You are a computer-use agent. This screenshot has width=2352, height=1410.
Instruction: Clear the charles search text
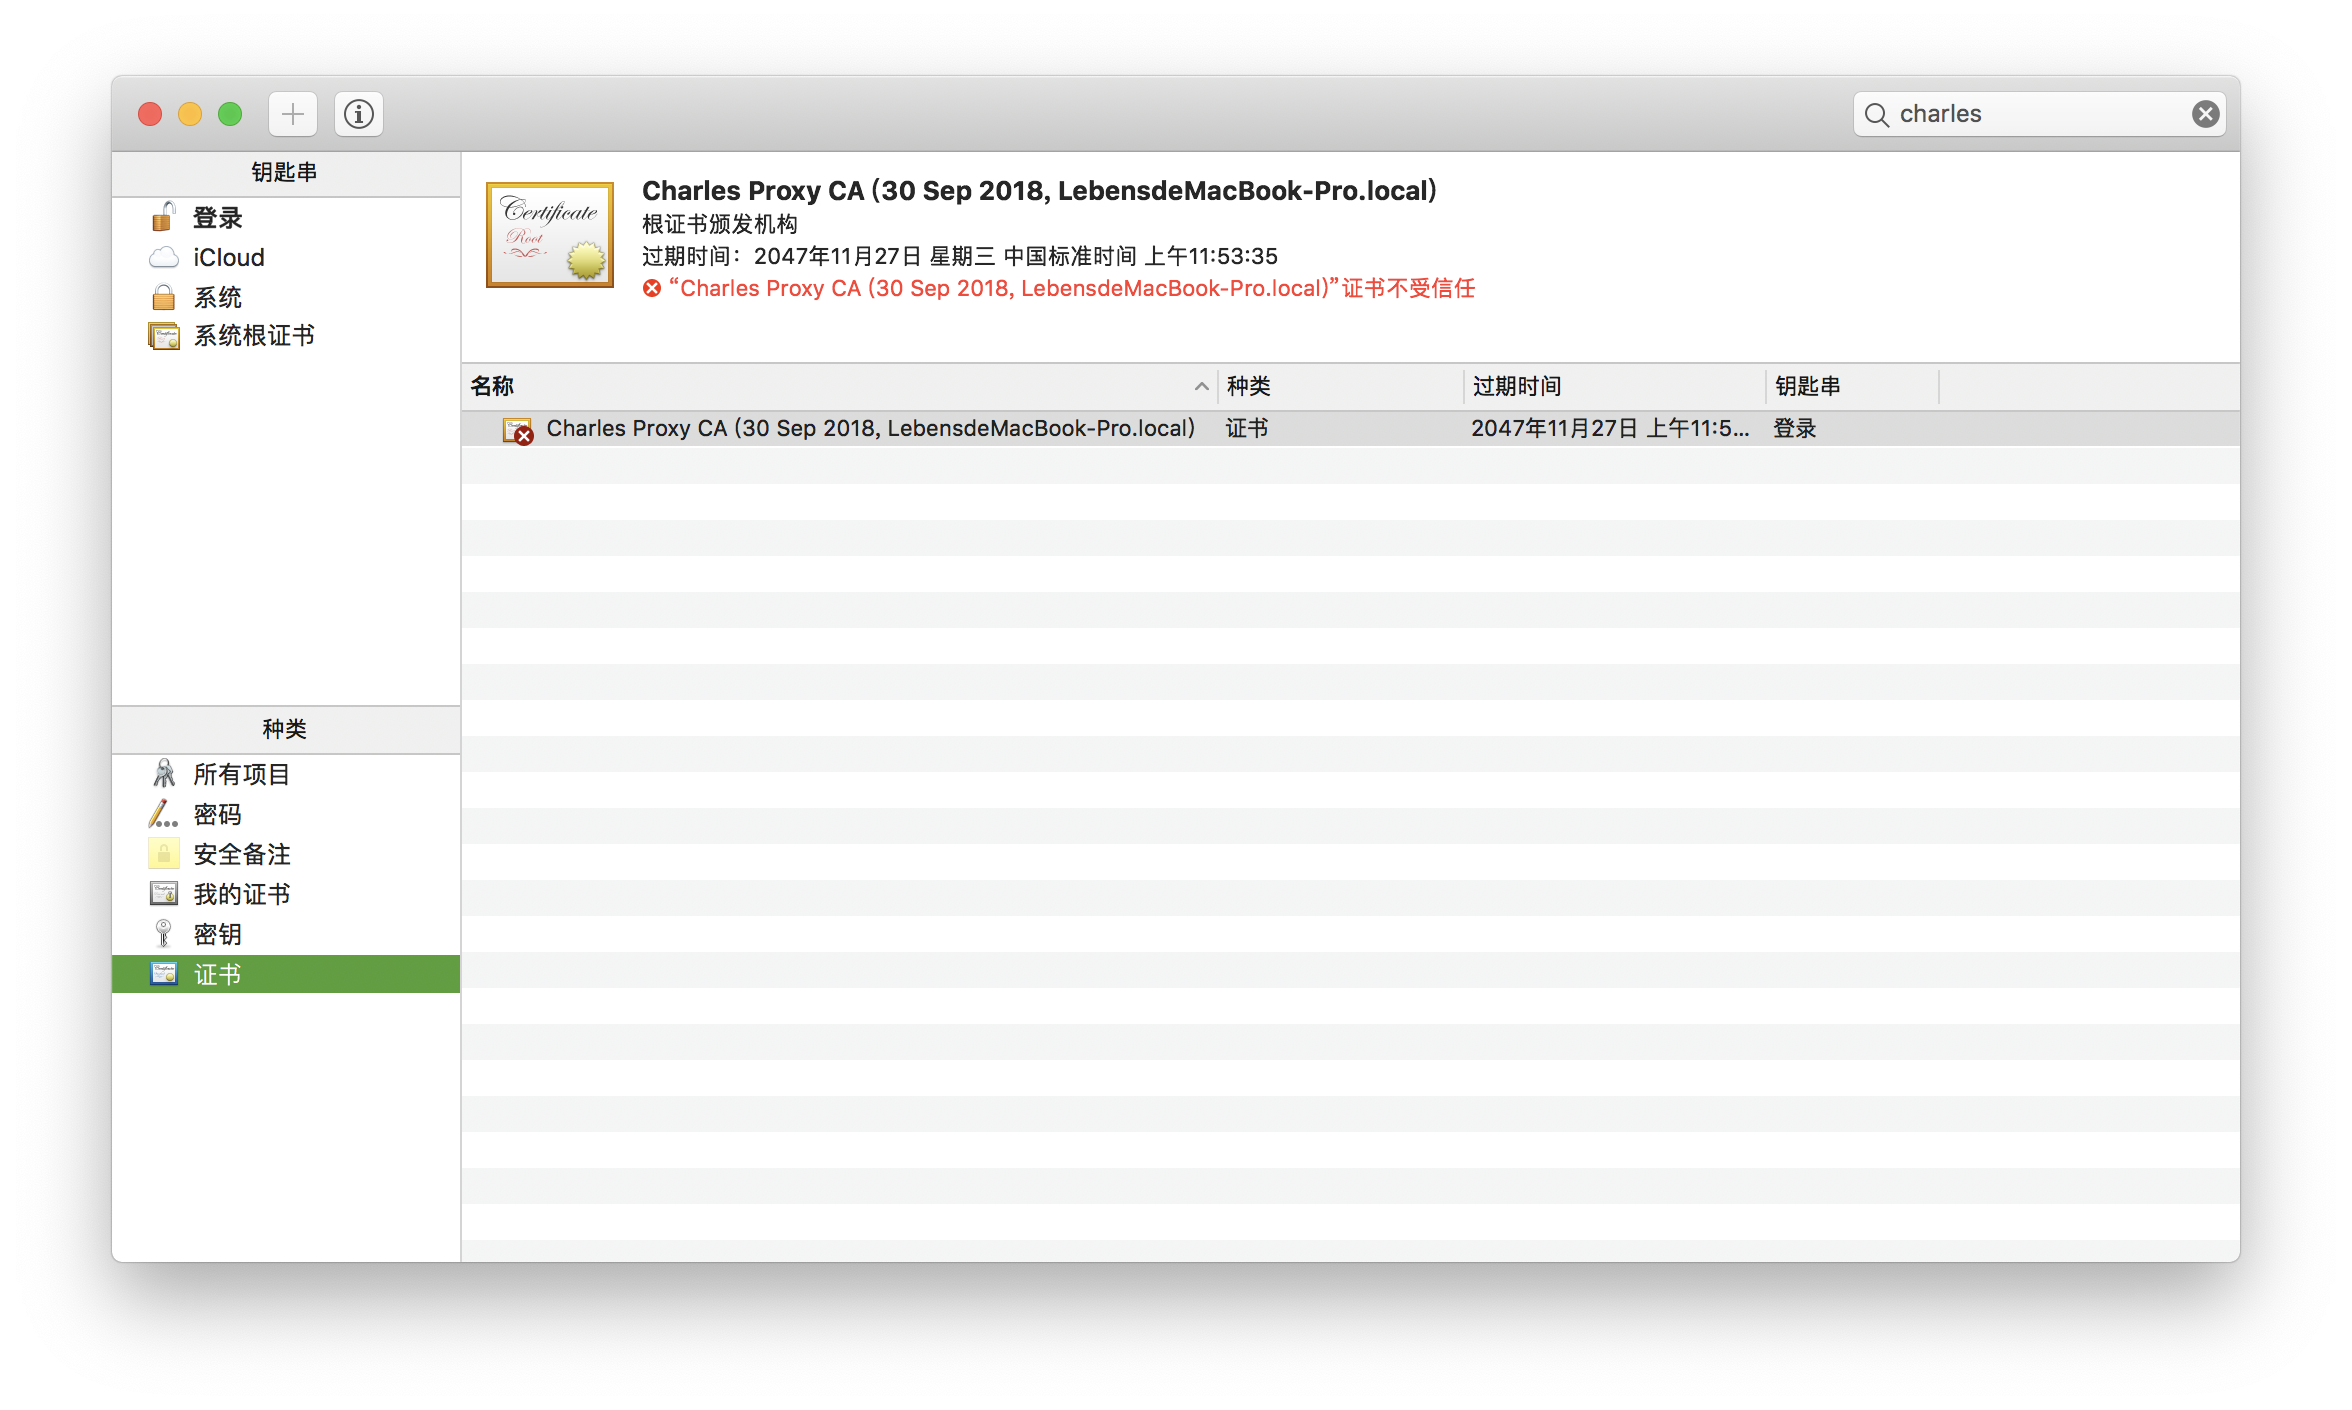(2205, 114)
